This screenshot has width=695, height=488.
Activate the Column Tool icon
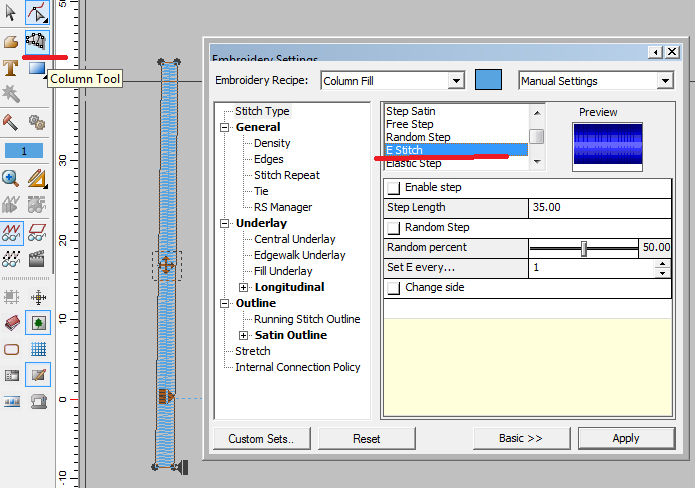coord(37,41)
